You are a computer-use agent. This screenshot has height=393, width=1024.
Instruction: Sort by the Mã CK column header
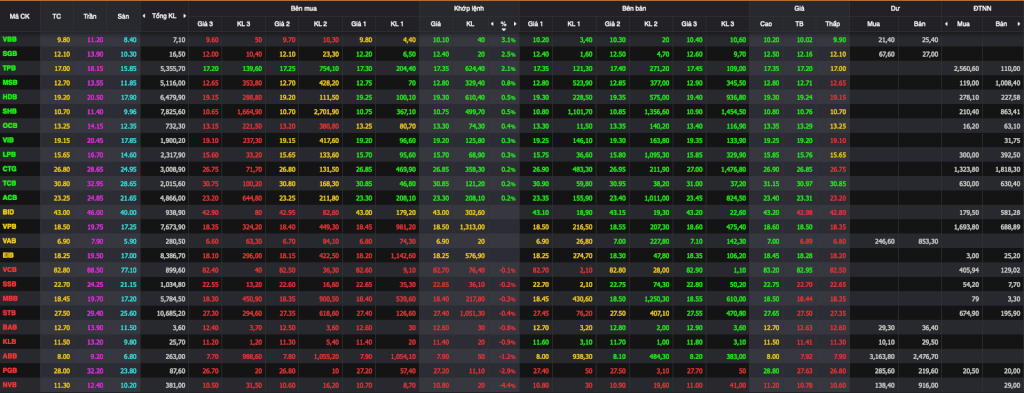click(20, 16)
